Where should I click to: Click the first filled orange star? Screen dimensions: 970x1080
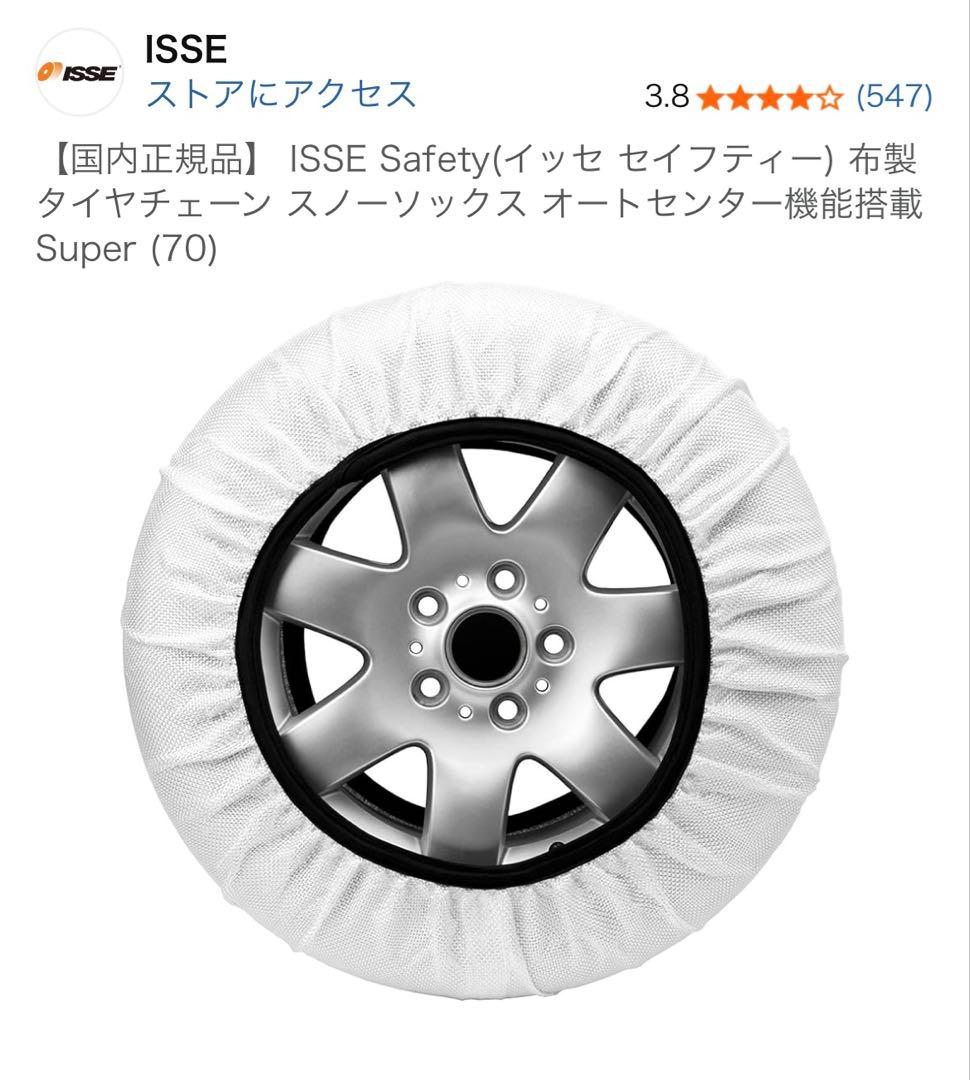(x=710, y=97)
